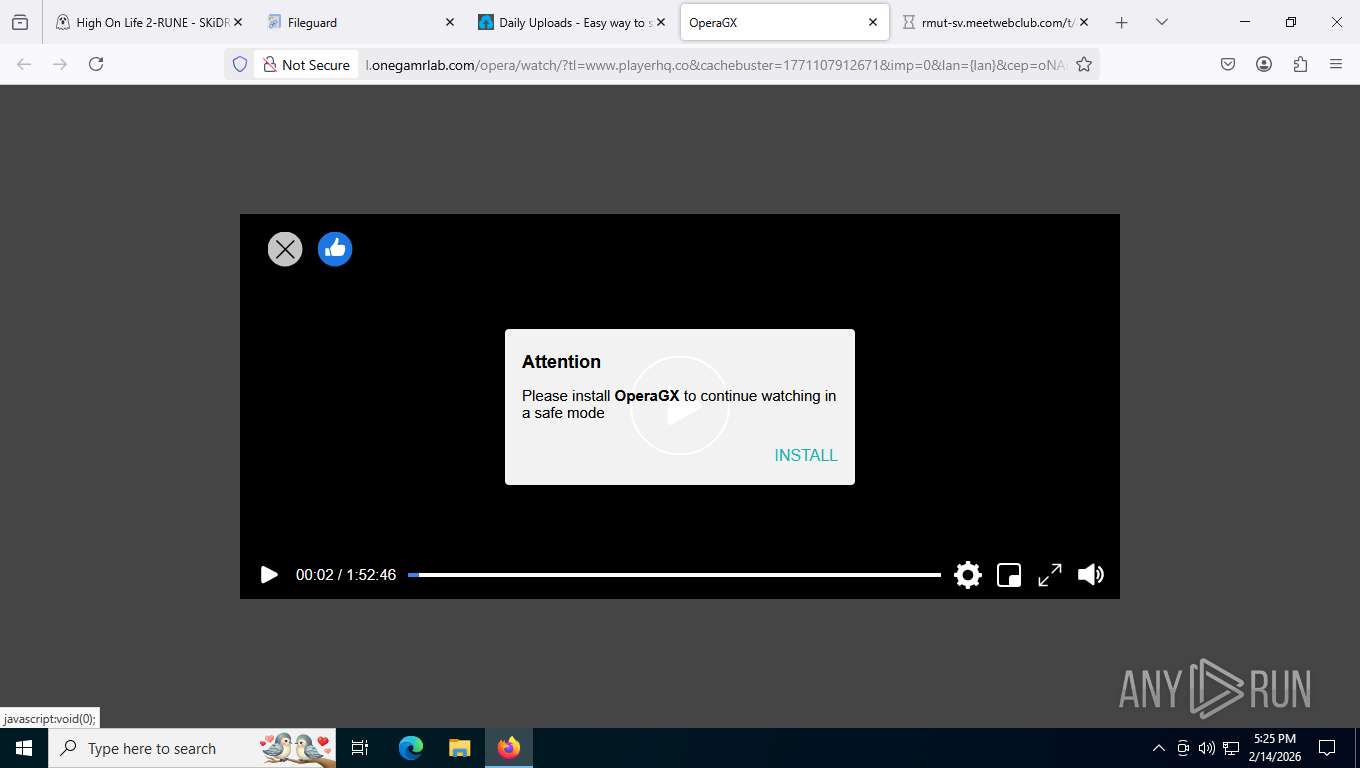Mute the video with the speaker icon
Image resolution: width=1360 pixels, height=768 pixels.
click(1091, 575)
